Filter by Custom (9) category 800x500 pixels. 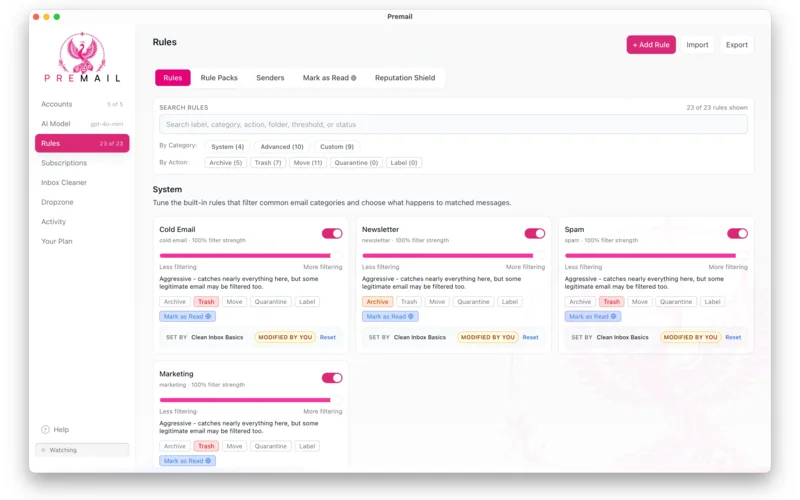click(x=337, y=146)
